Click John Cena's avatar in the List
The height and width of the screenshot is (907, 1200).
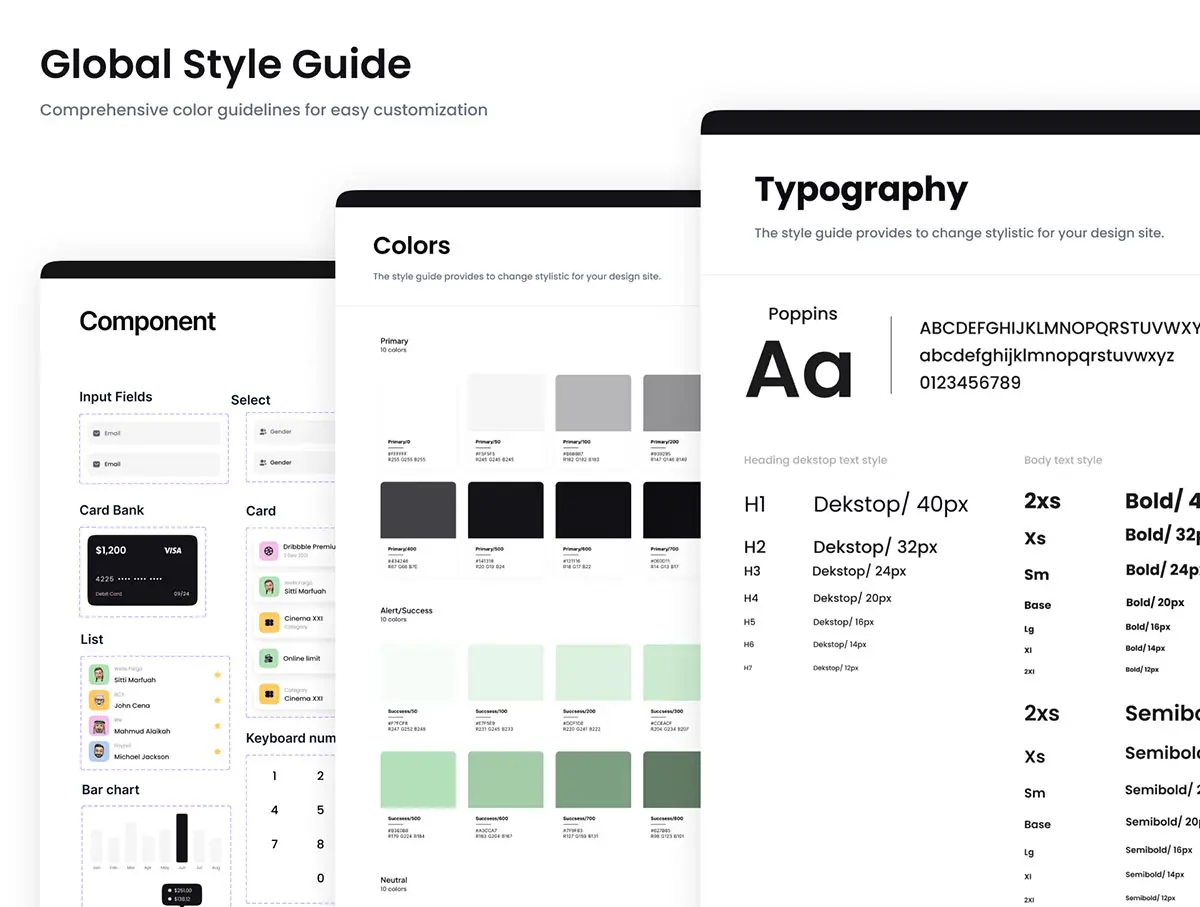[x=98, y=700]
